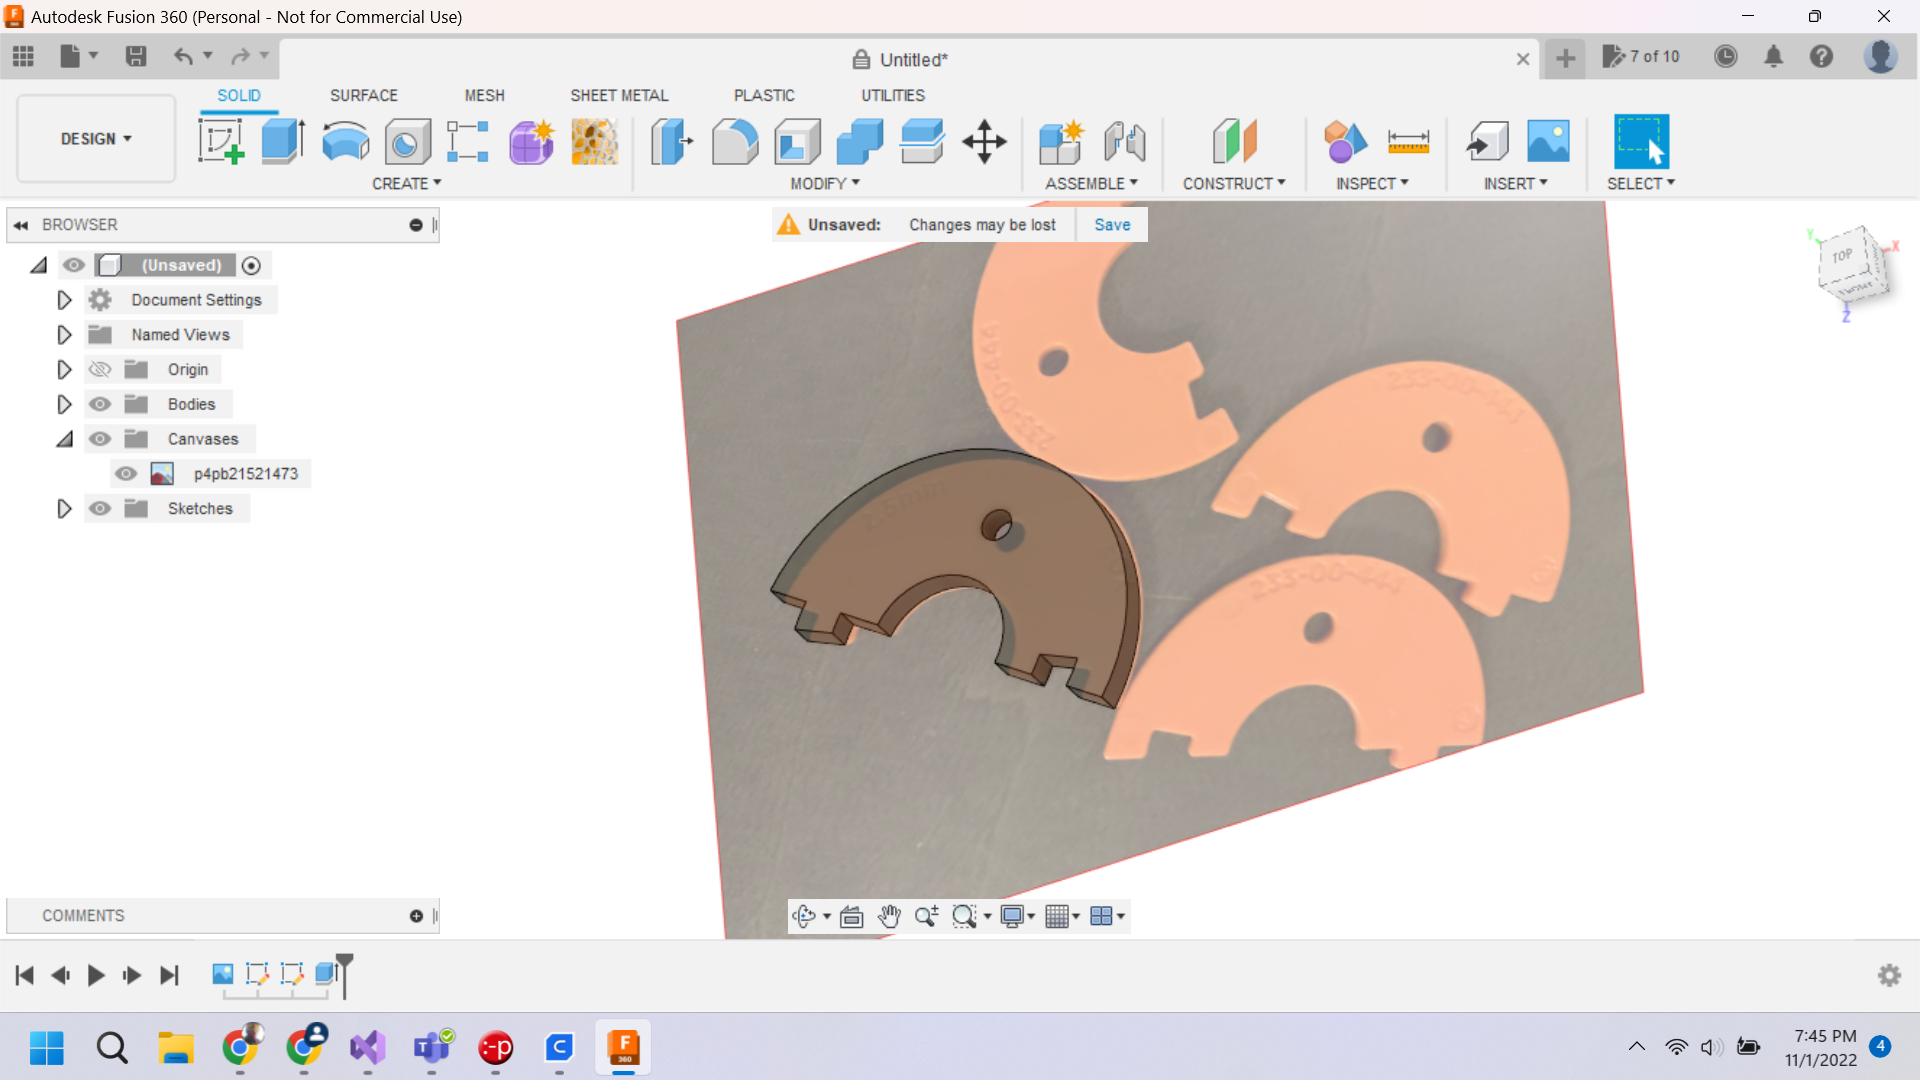Expand the Sketches folder

coord(64,509)
